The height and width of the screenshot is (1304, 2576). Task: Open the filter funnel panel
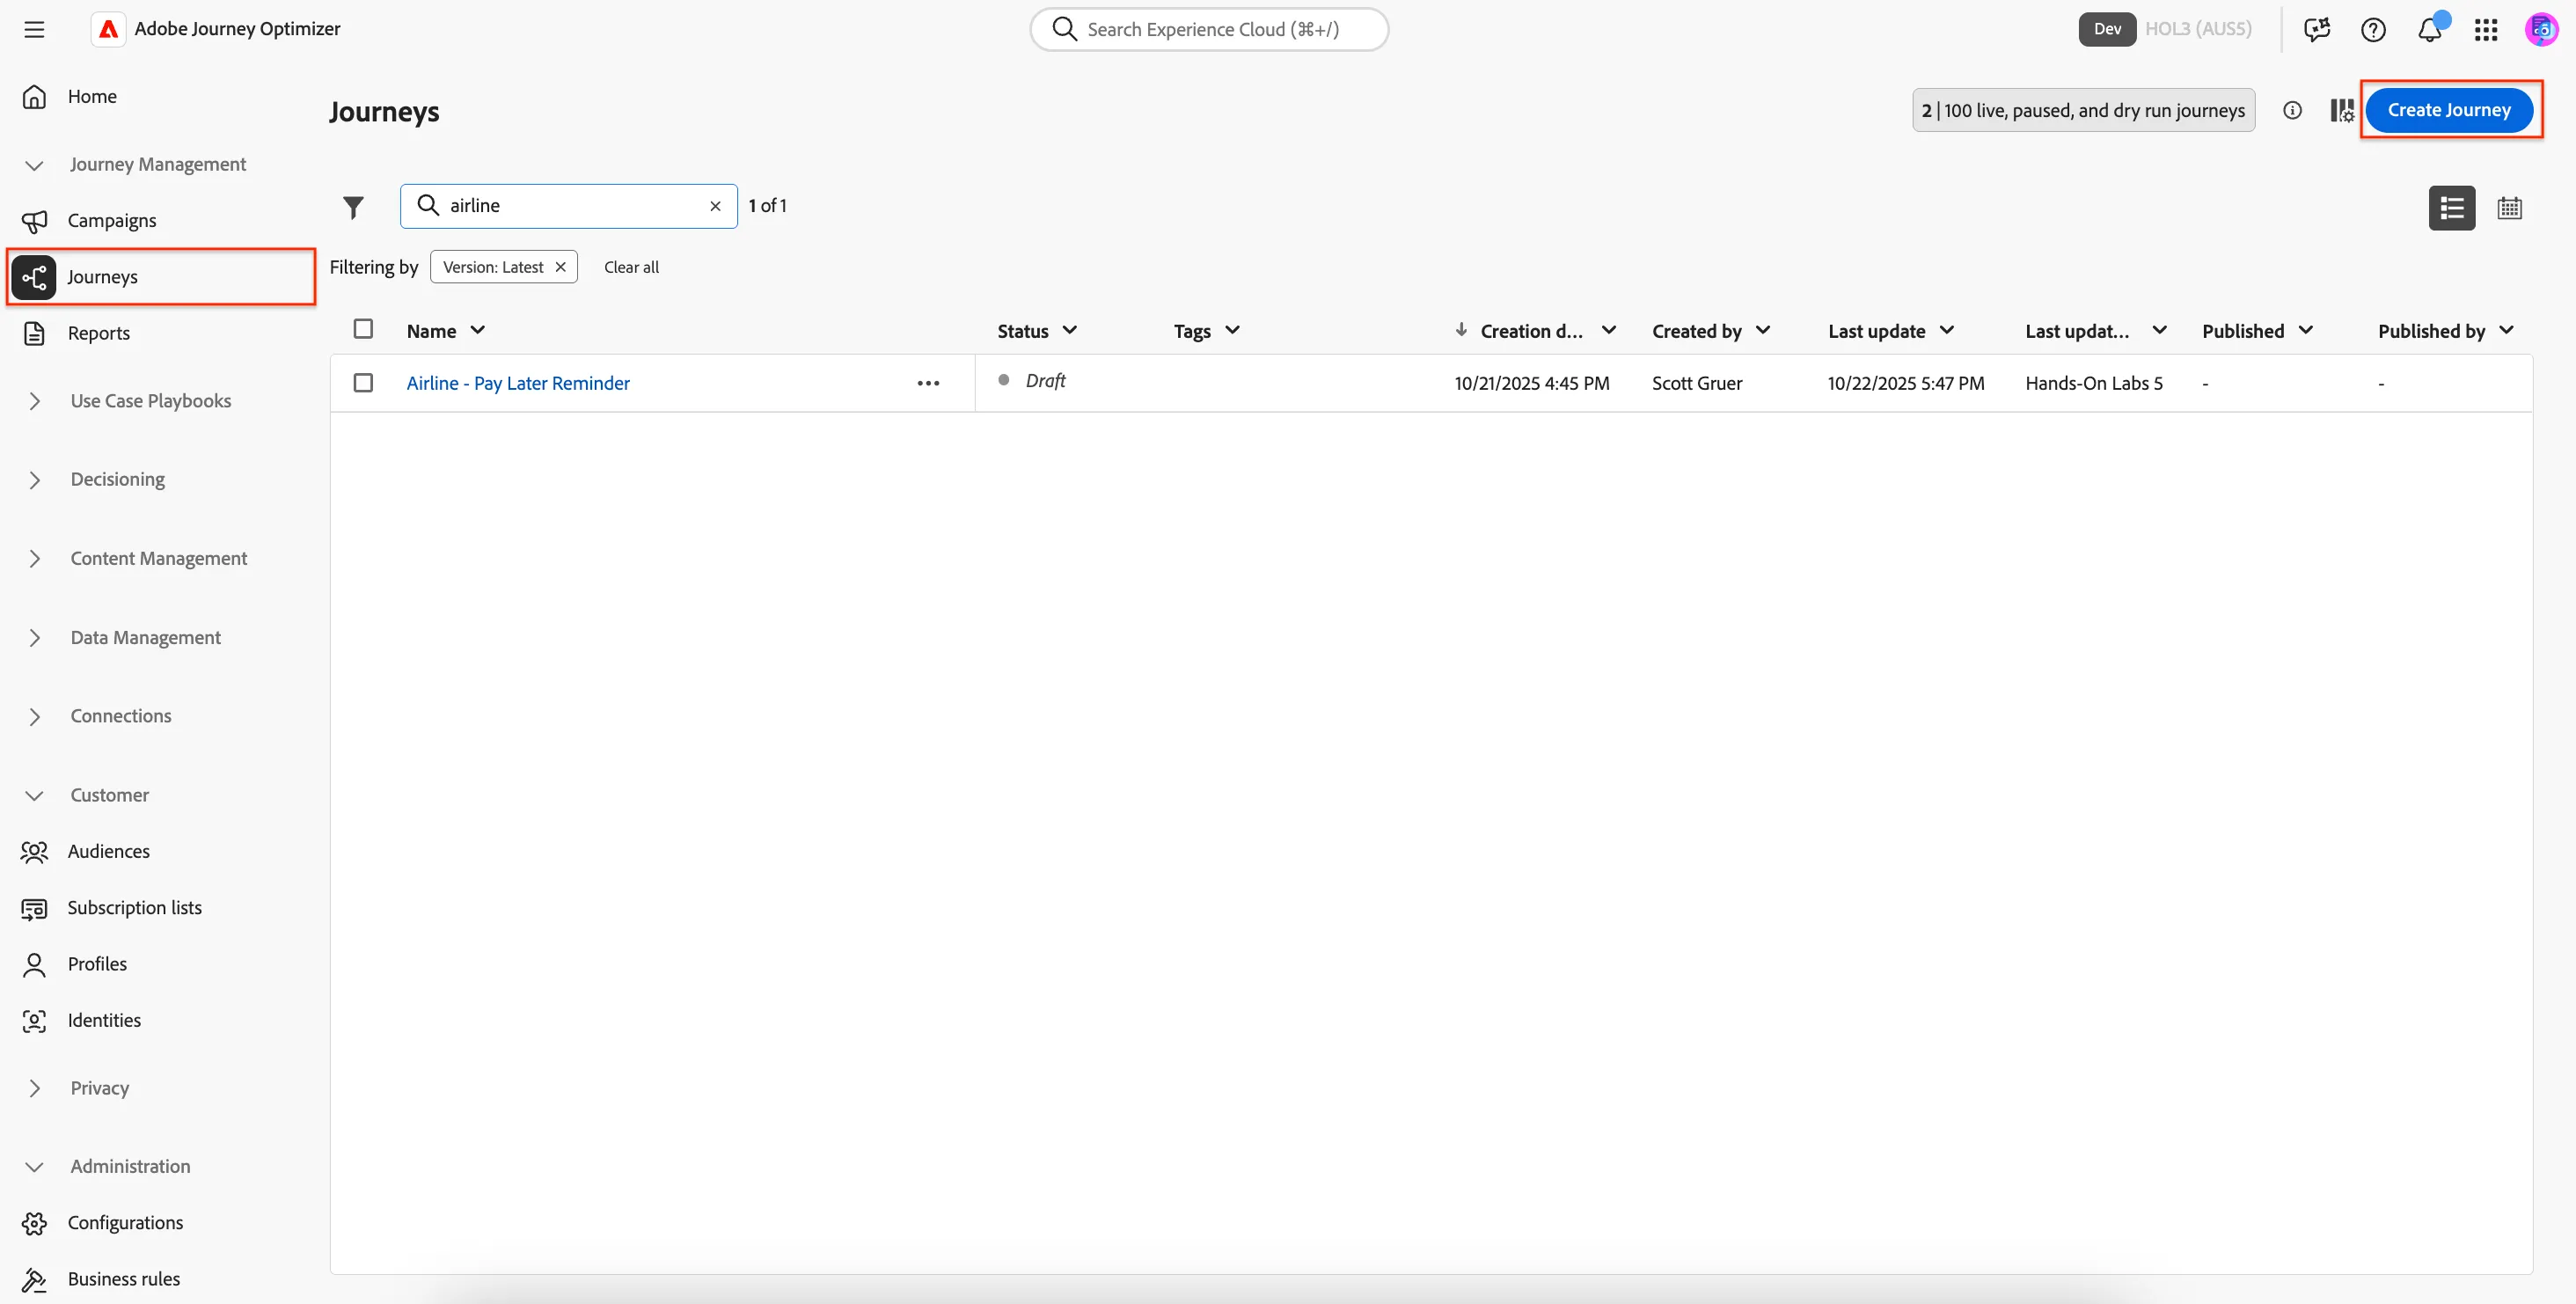tap(353, 207)
